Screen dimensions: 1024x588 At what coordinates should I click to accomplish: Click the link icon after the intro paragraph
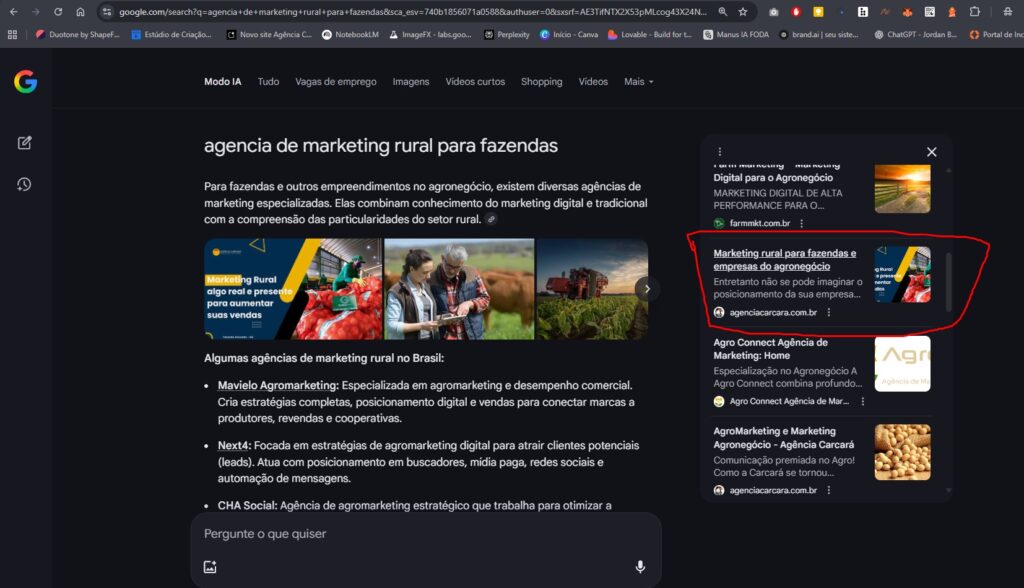[x=489, y=217]
